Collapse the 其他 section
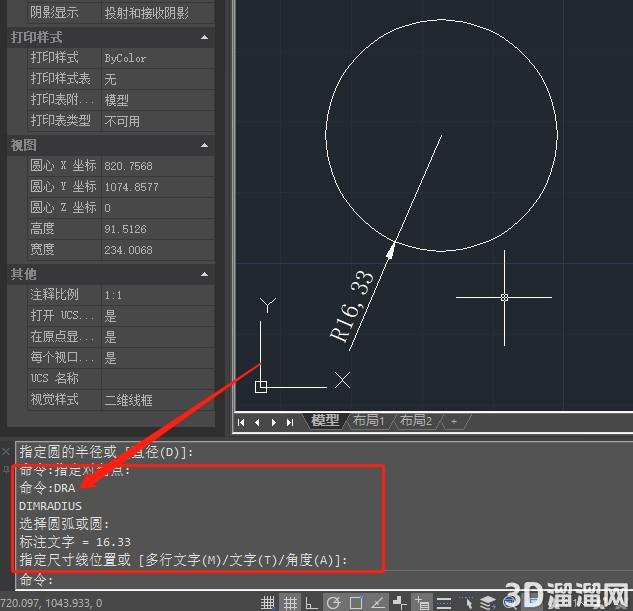633x611 pixels. (205, 274)
